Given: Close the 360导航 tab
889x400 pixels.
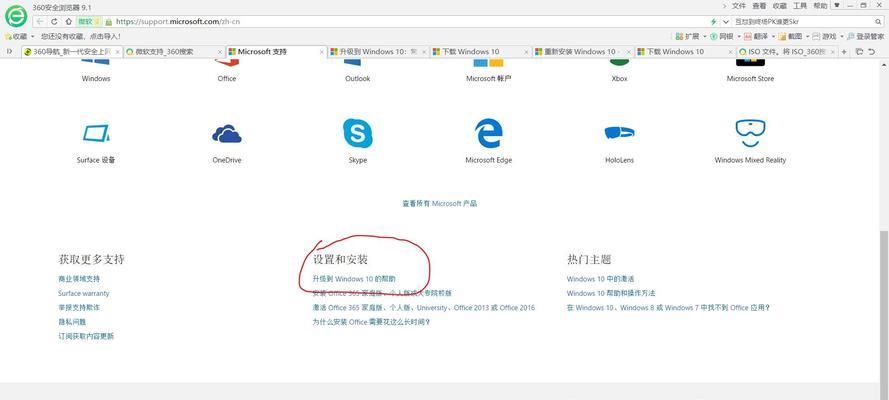Looking at the screenshot, I should click(117, 52).
